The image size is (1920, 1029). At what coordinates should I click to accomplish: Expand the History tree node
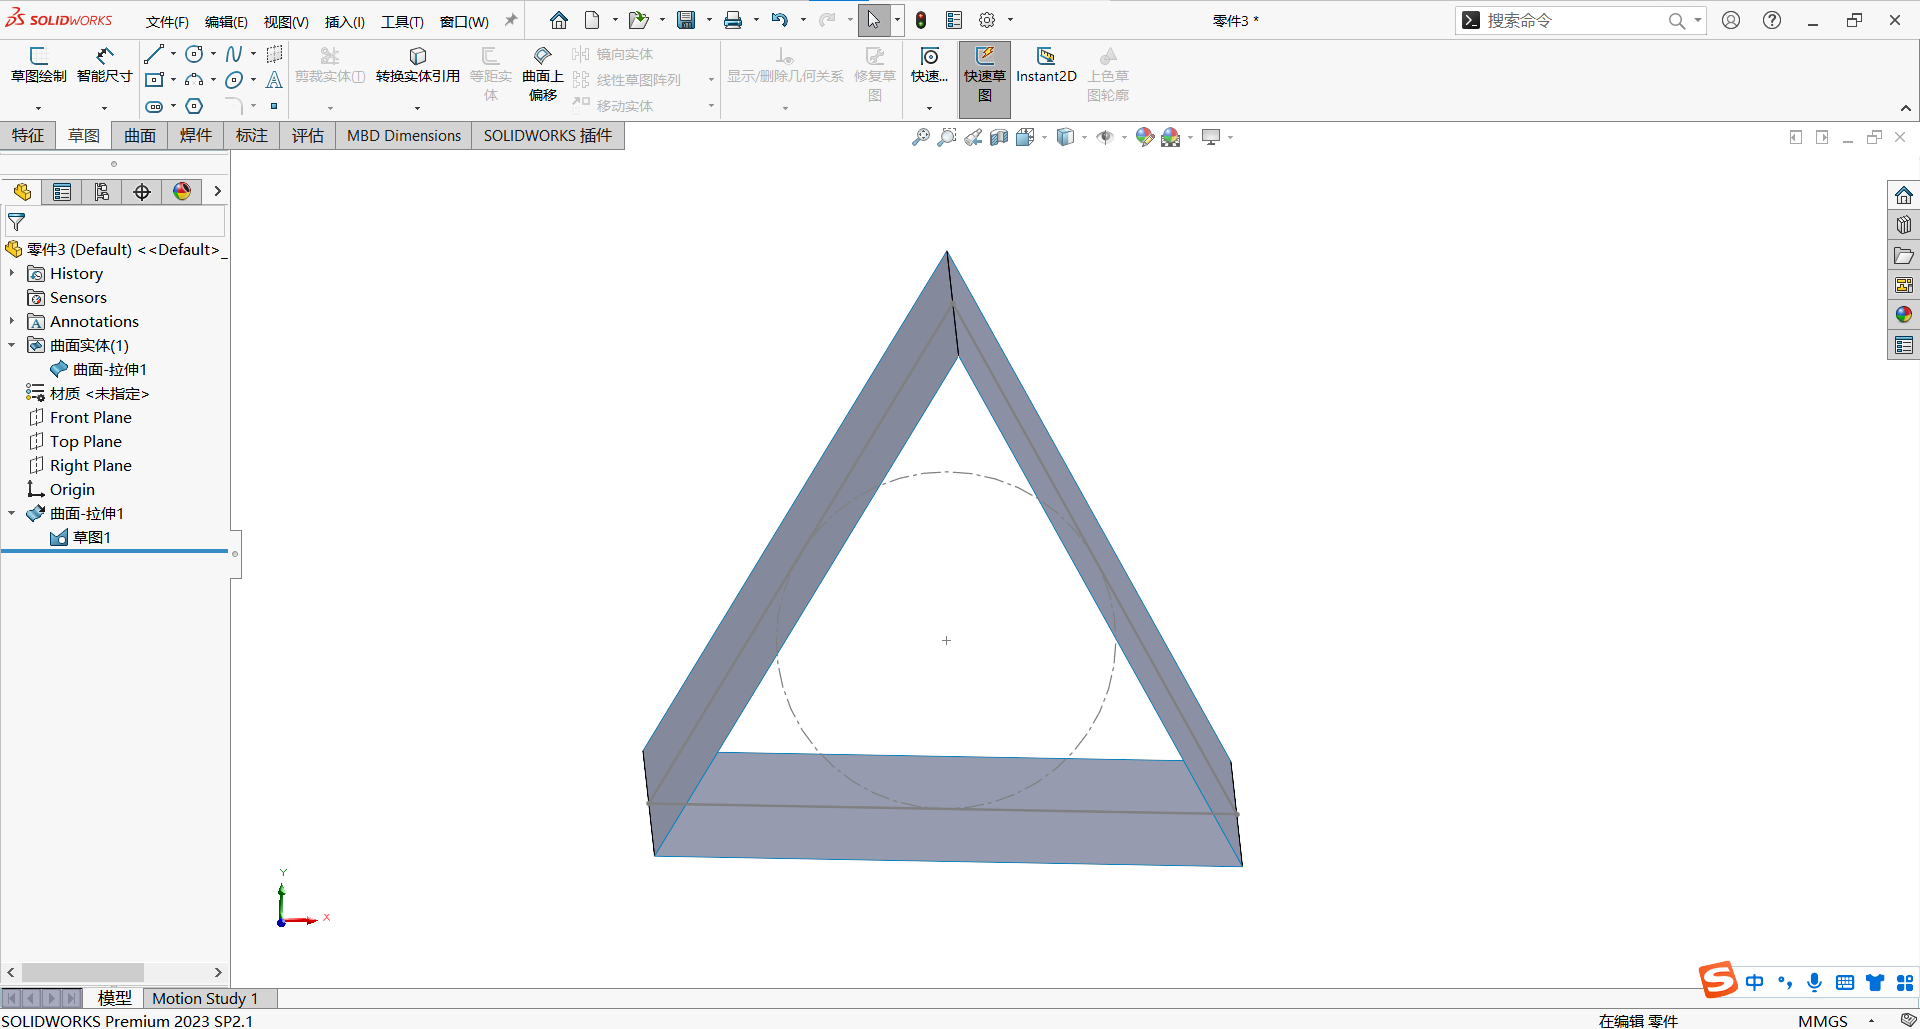pos(12,273)
